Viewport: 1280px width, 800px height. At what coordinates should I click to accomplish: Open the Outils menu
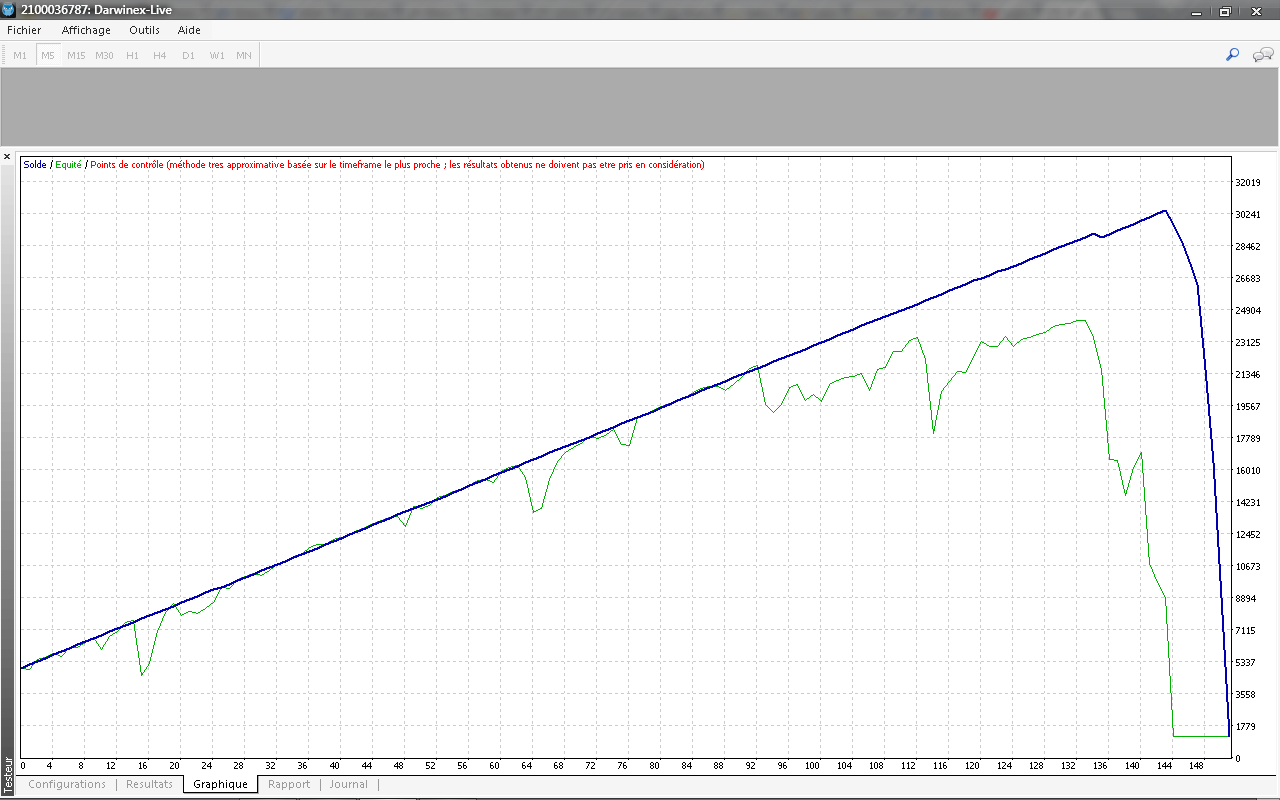[x=145, y=30]
